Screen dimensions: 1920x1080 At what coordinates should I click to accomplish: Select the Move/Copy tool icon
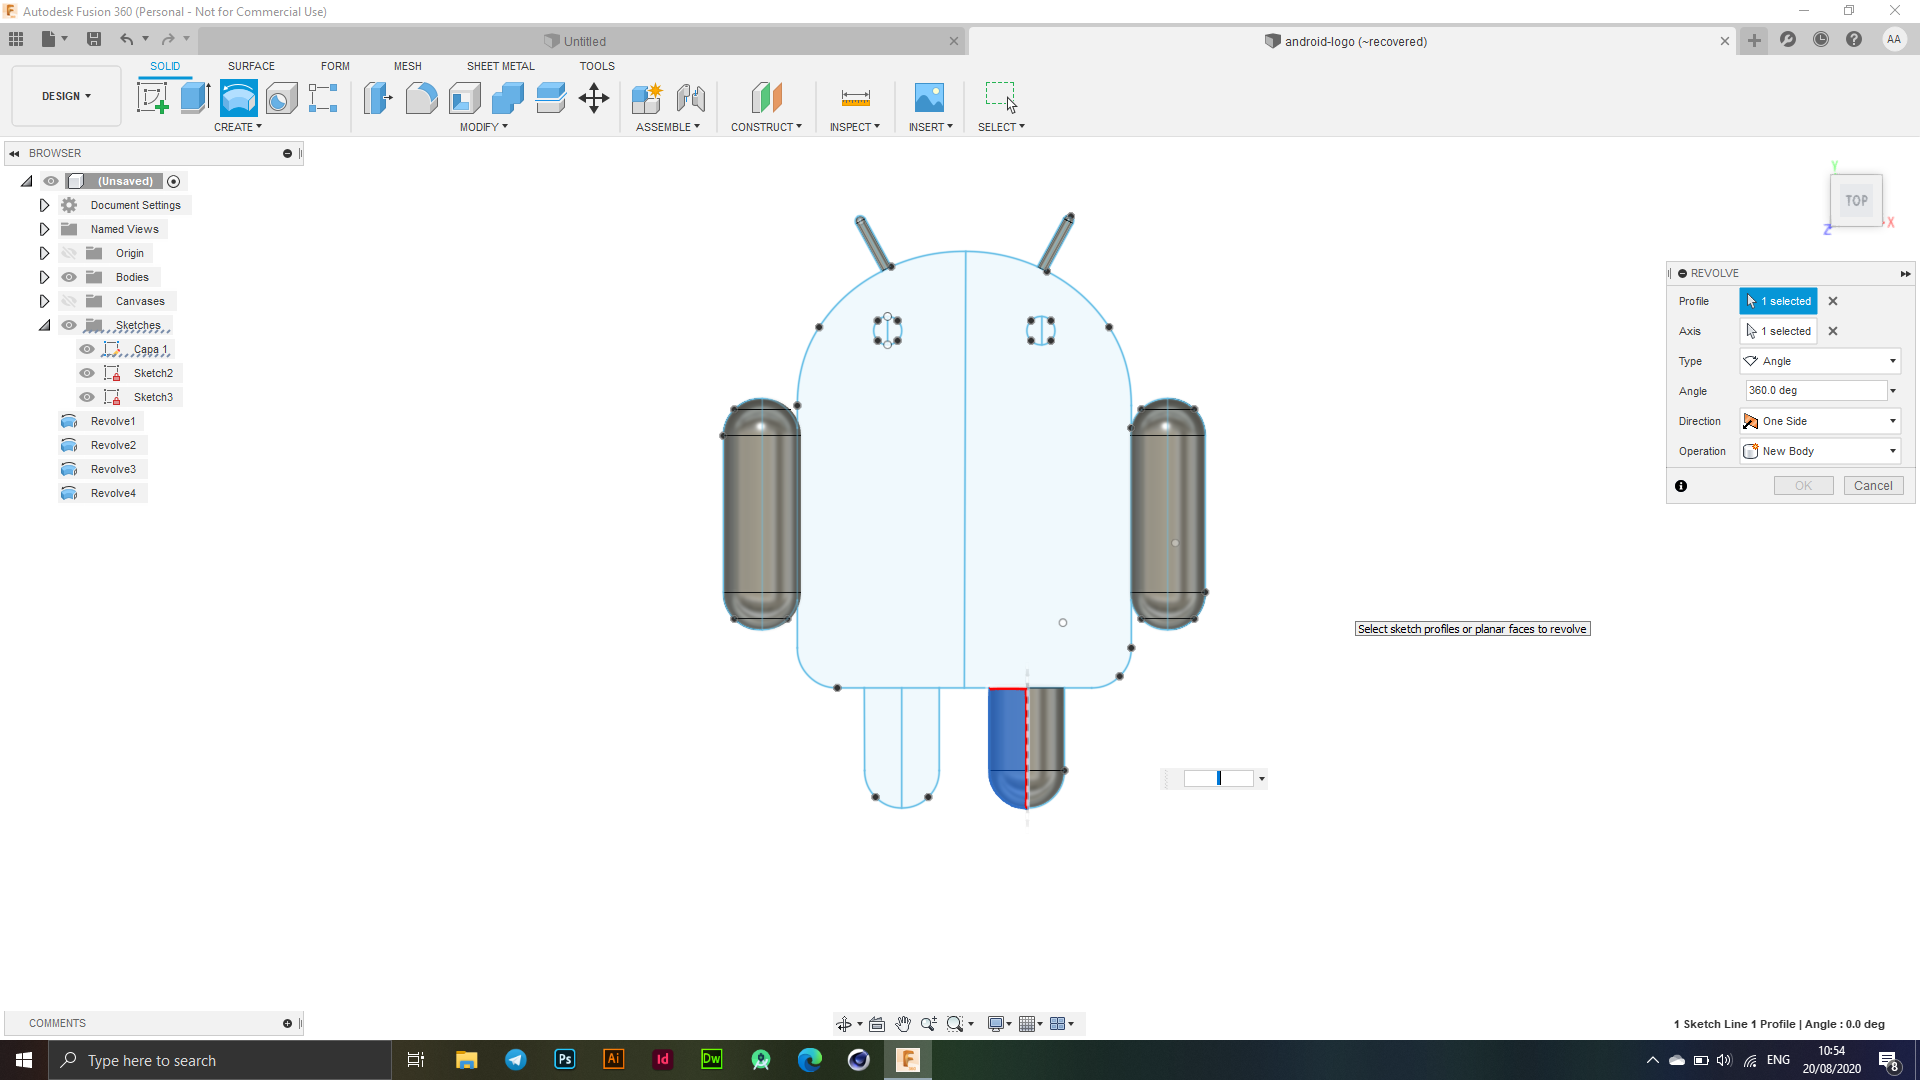593,98
